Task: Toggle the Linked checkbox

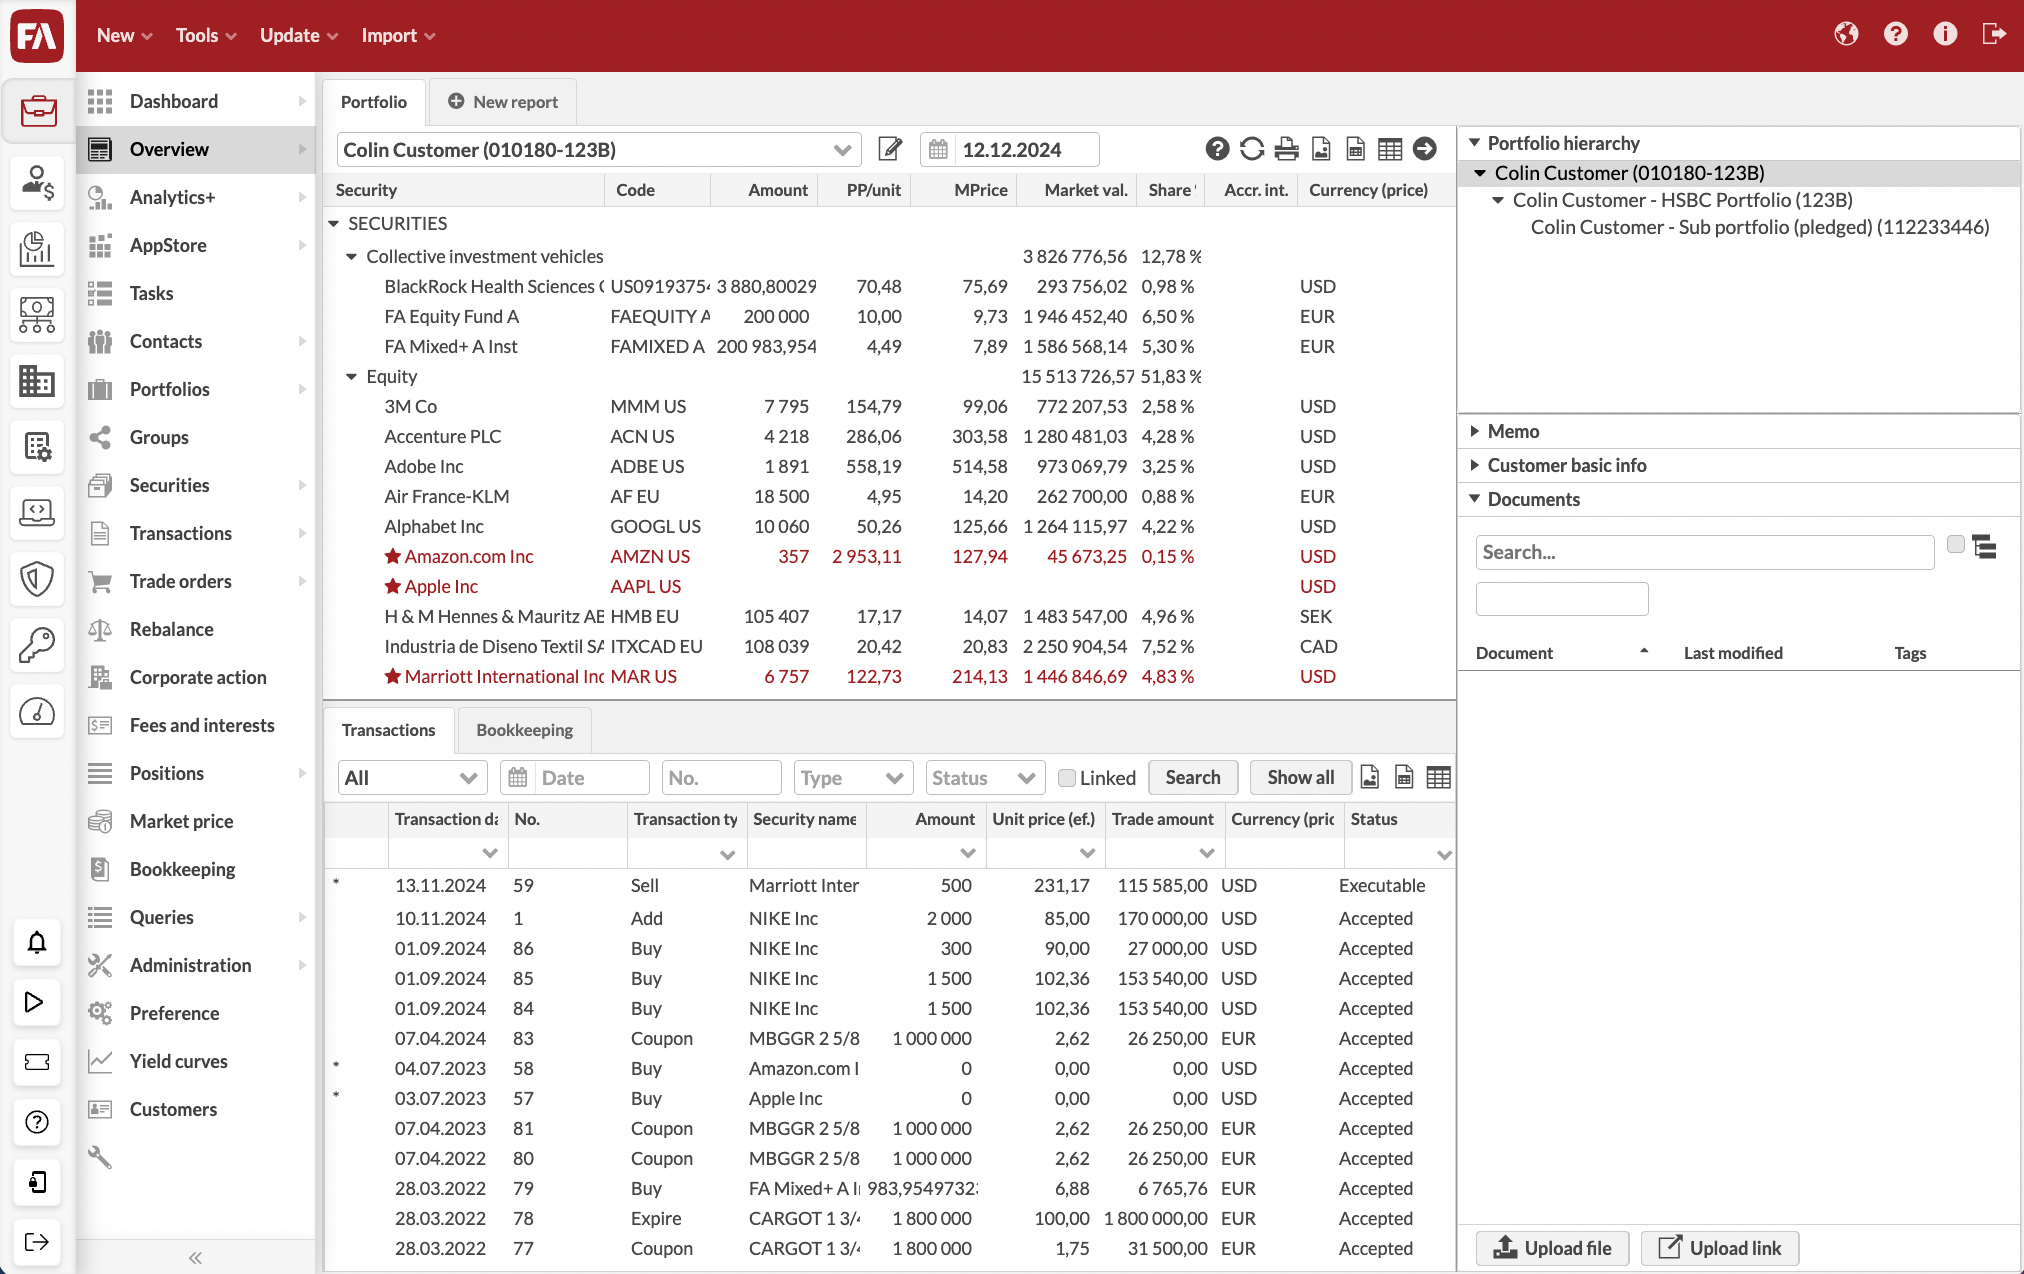Action: (x=1067, y=778)
